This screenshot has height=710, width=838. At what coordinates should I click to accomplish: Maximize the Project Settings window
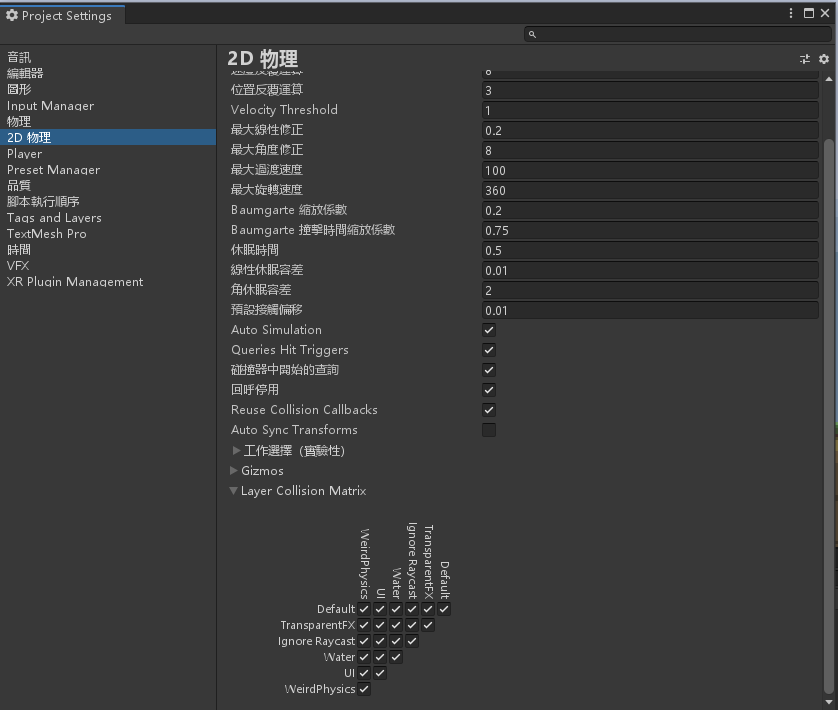tap(809, 14)
